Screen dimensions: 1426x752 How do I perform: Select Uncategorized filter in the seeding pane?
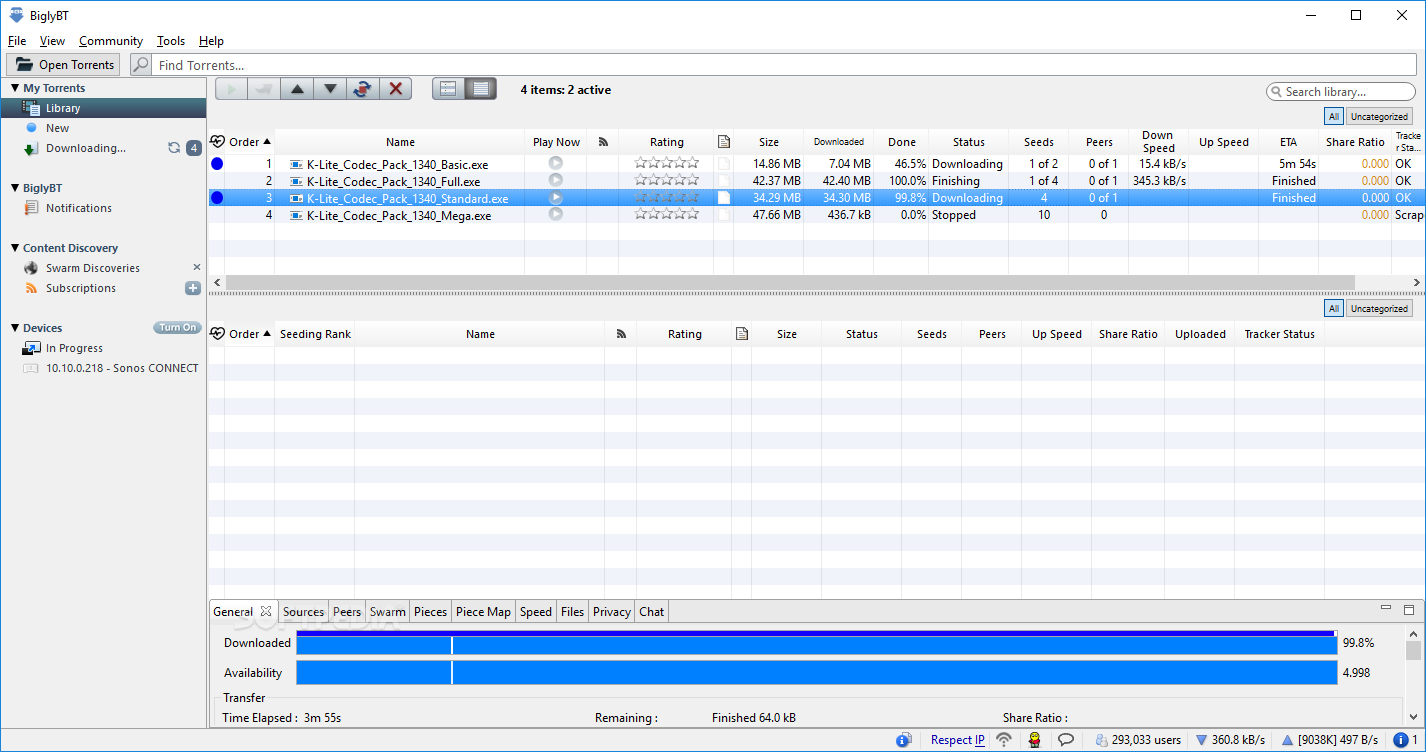1379,308
